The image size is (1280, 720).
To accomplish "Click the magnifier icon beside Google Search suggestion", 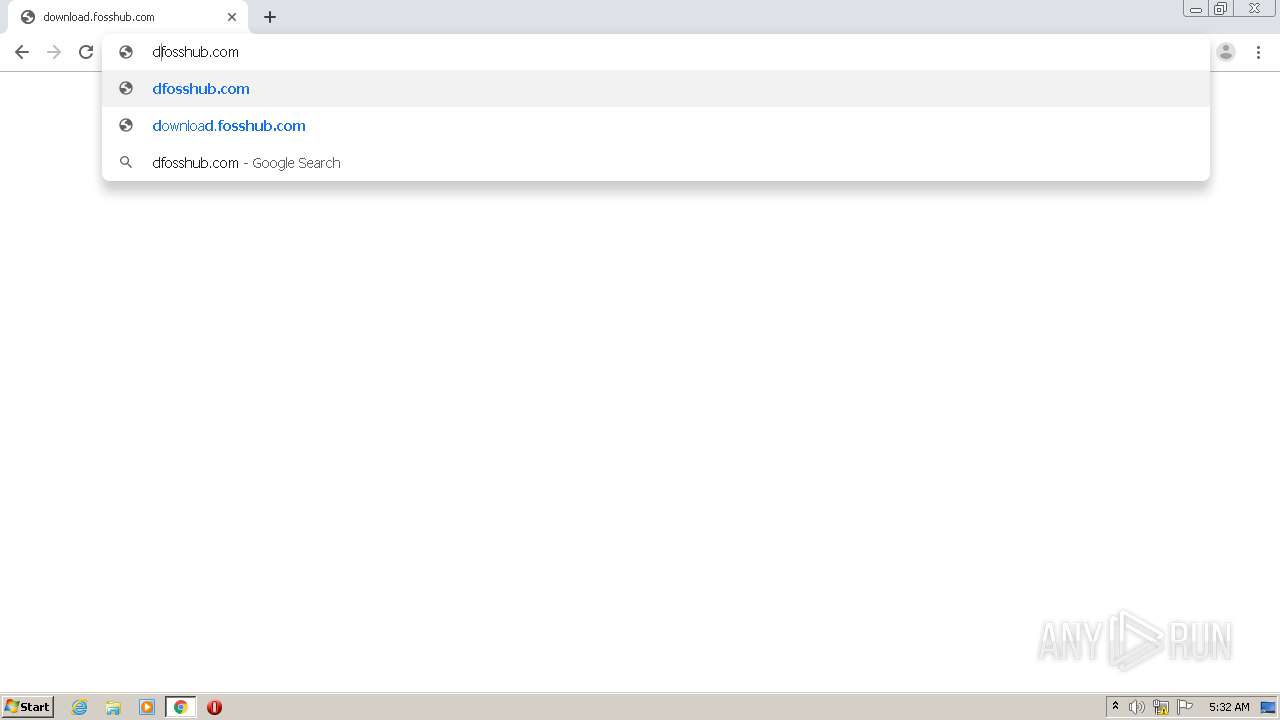I will point(126,162).
